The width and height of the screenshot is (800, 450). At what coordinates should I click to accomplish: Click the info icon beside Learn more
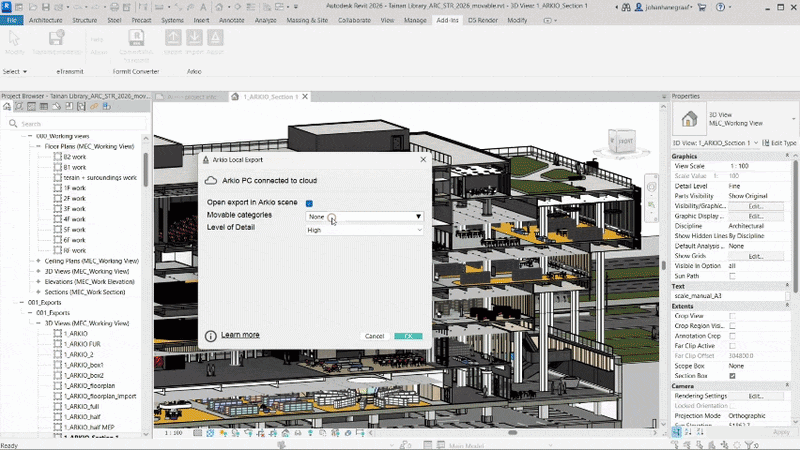(x=211, y=336)
